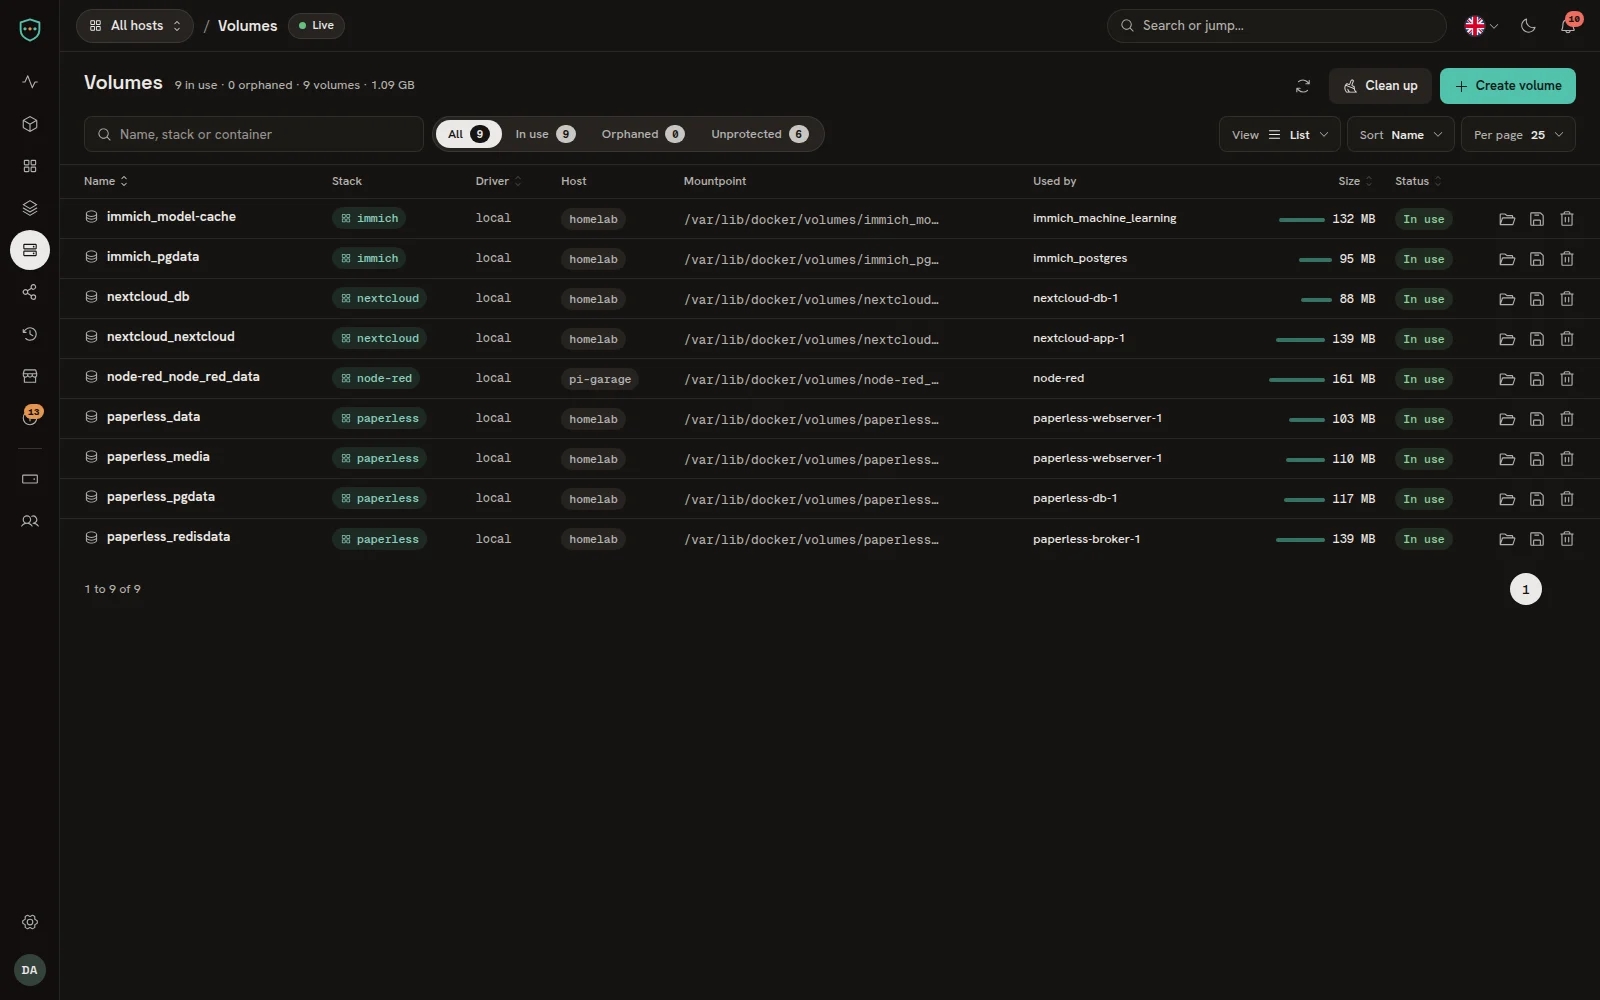Click the nextcloud-app-1 container link
1600x1000 pixels.
tap(1079, 338)
